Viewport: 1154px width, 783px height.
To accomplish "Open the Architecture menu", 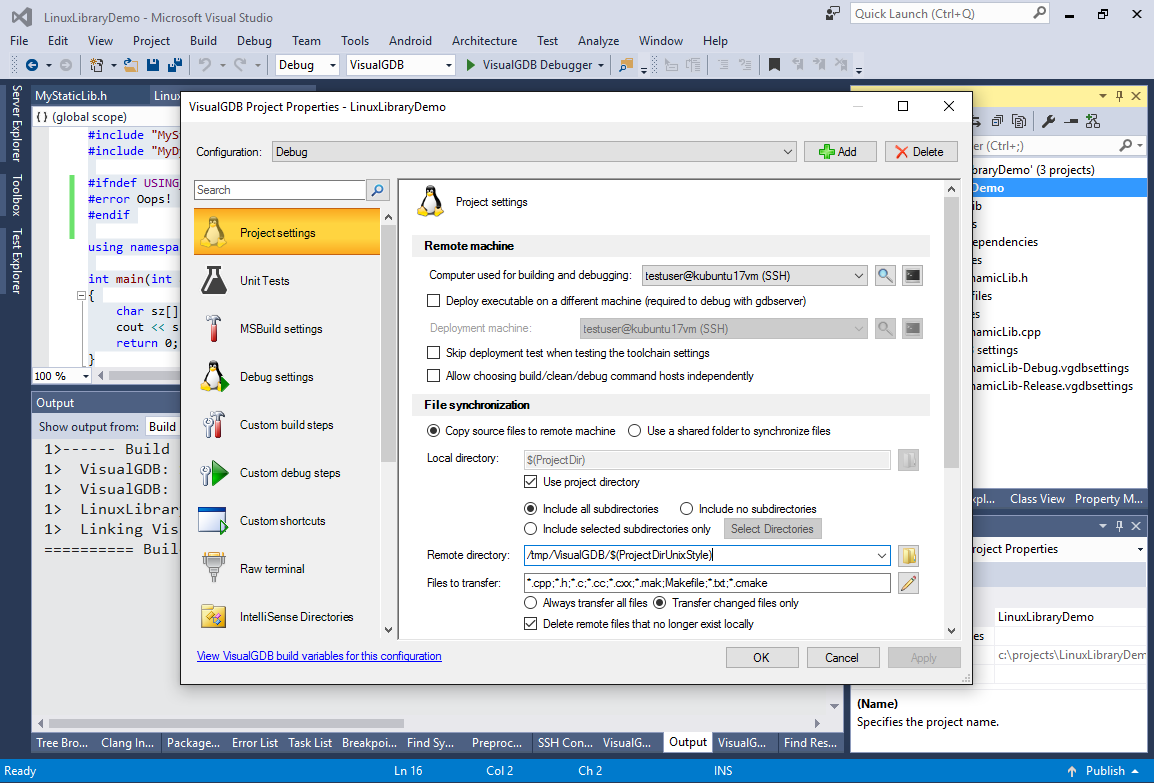I will (484, 41).
